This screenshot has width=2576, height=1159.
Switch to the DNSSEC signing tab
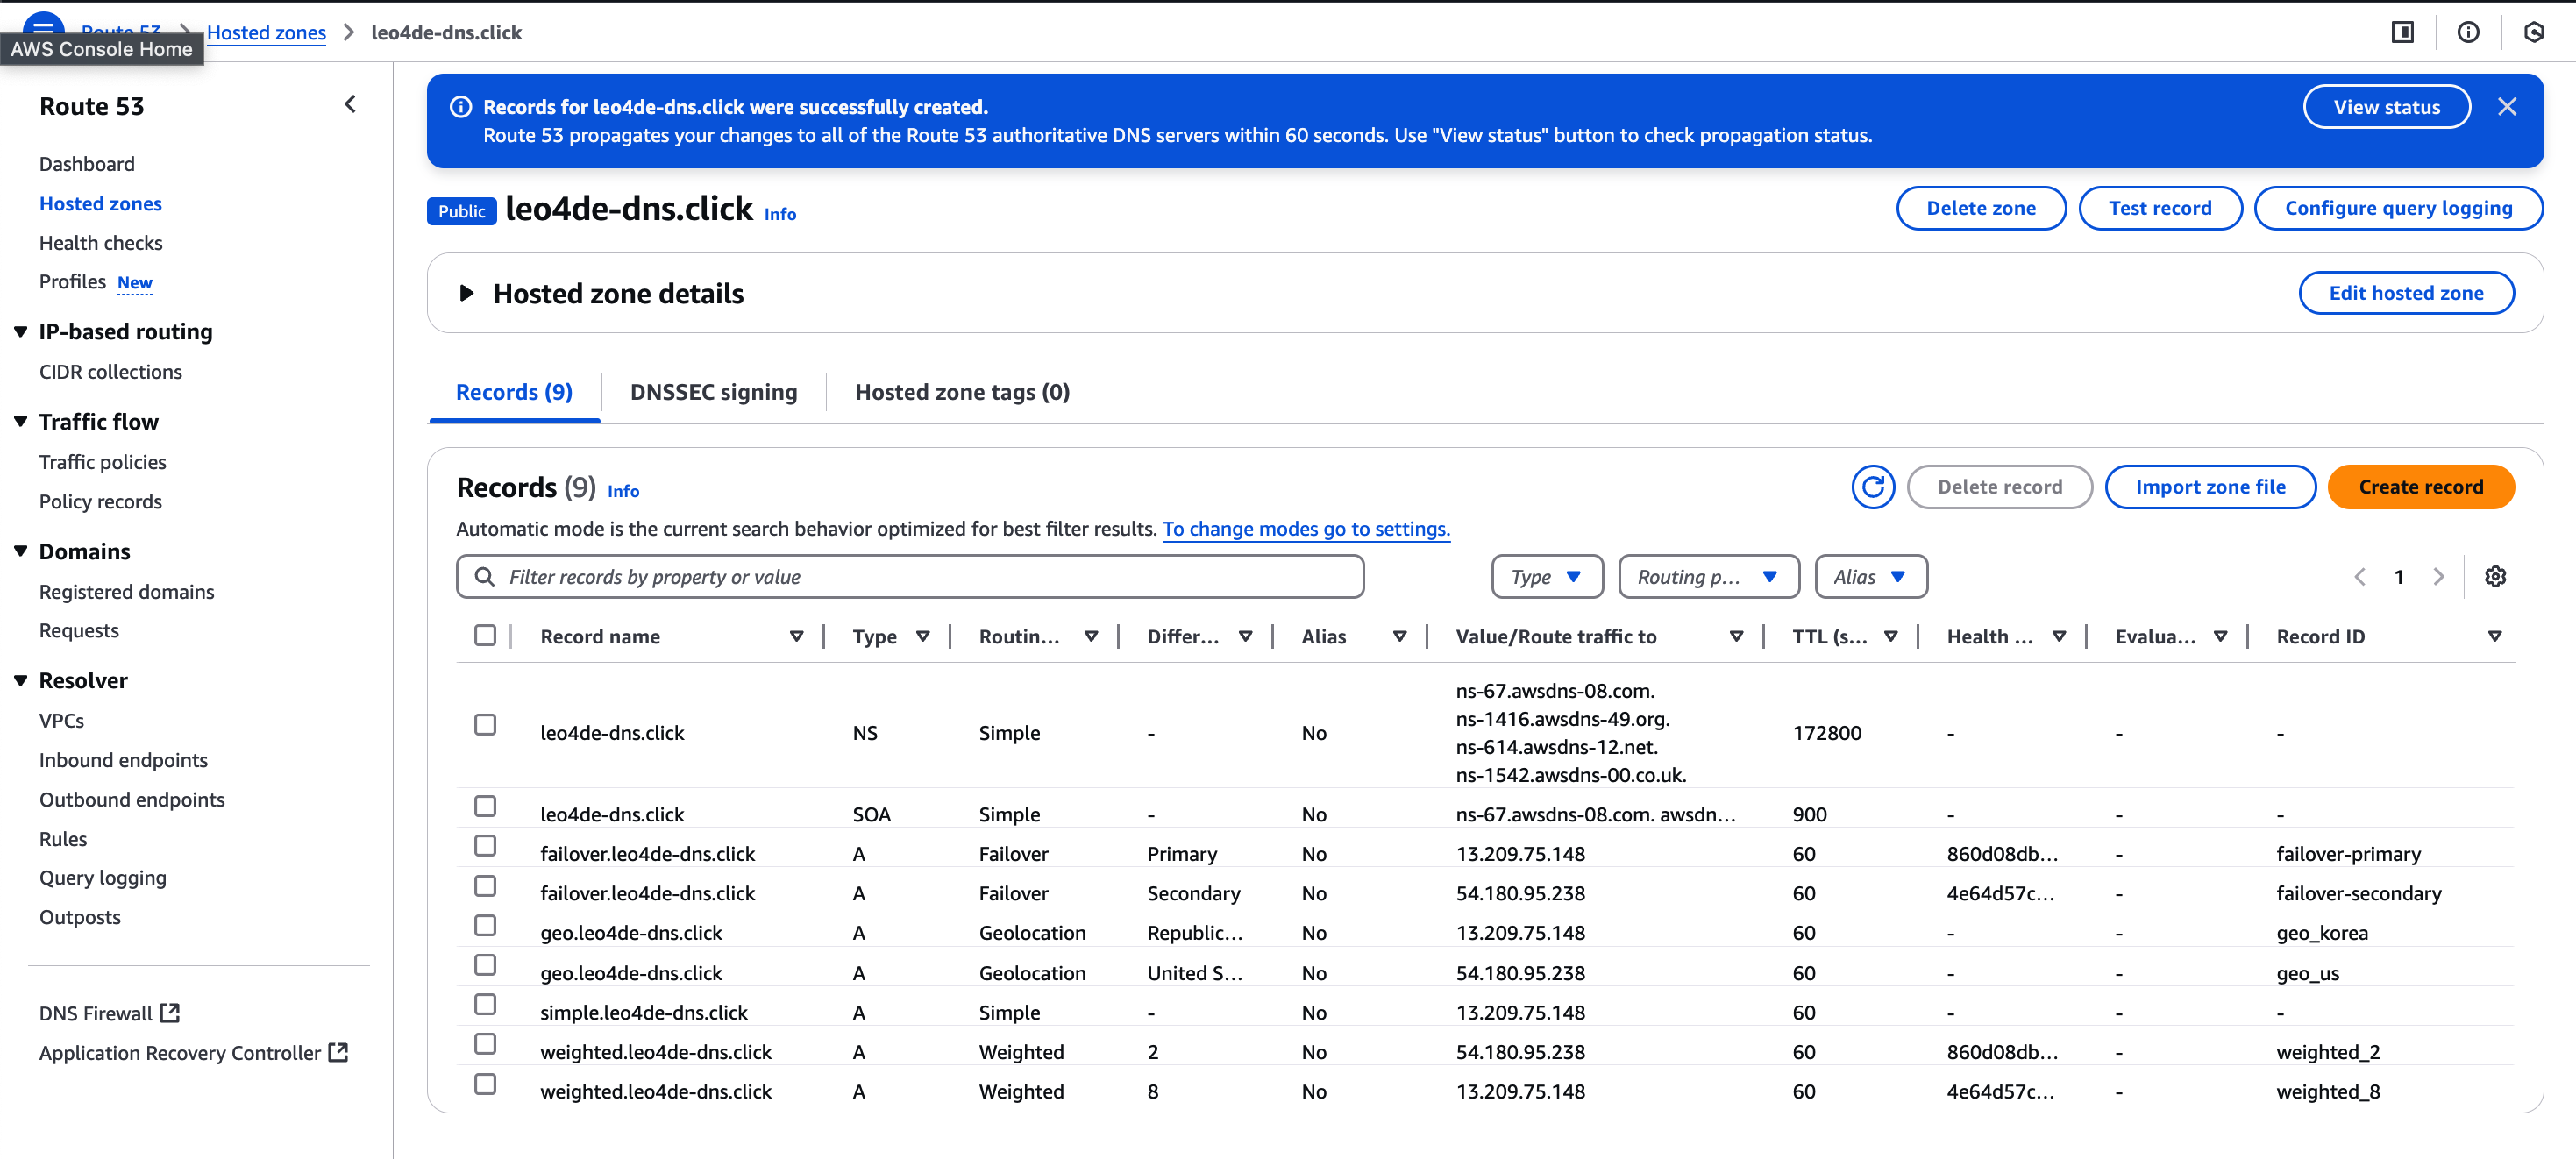[x=713, y=392]
